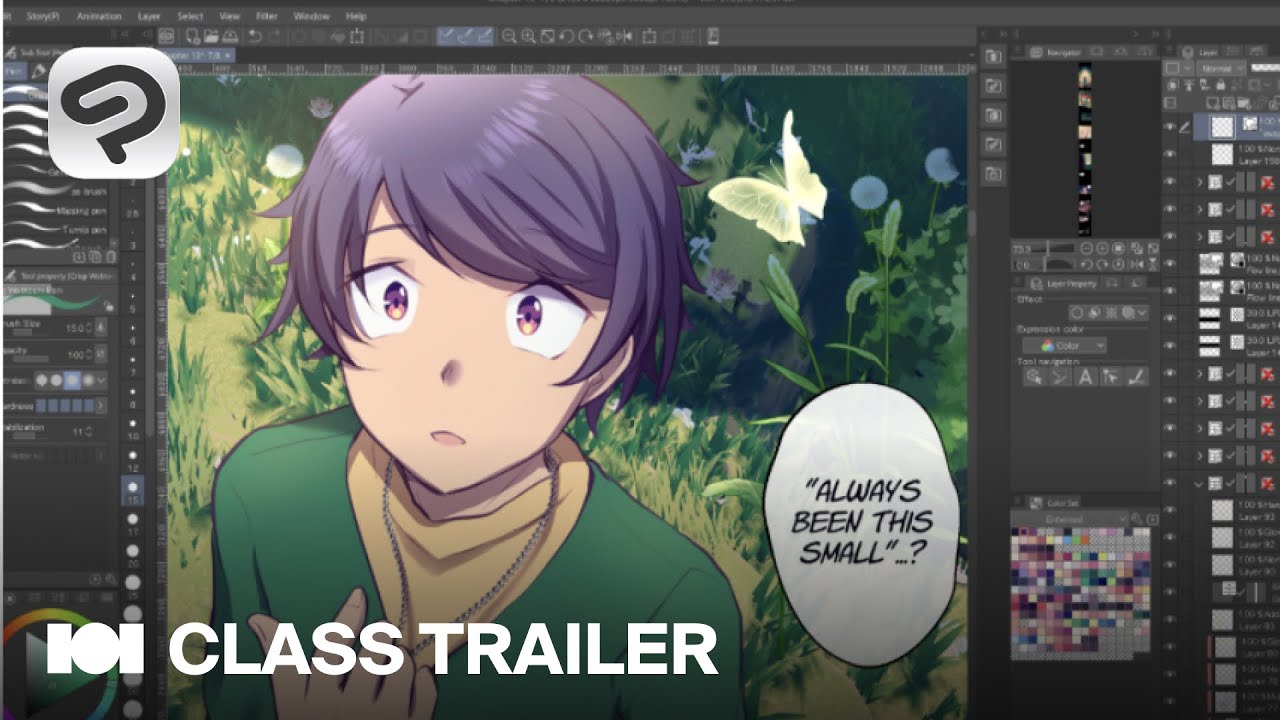This screenshot has width=1280, height=720.
Task: Open the Animation menu
Action: tap(99, 16)
